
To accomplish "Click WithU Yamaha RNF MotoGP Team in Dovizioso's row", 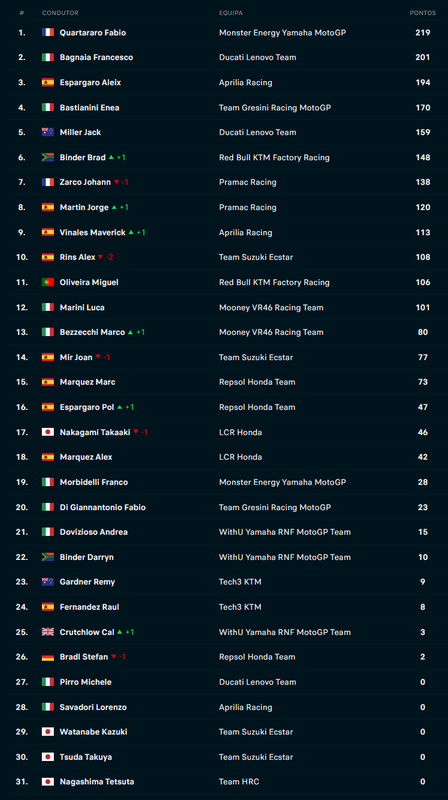I will point(285,532).
